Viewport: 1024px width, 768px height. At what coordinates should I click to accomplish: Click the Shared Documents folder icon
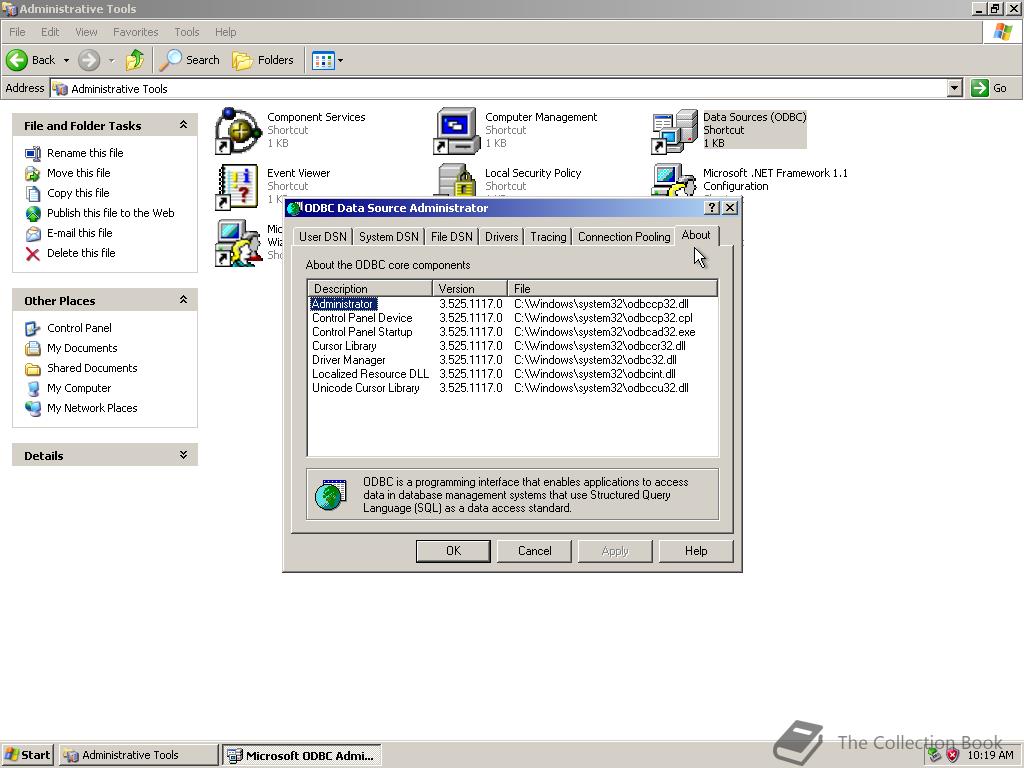coord(33,369)
